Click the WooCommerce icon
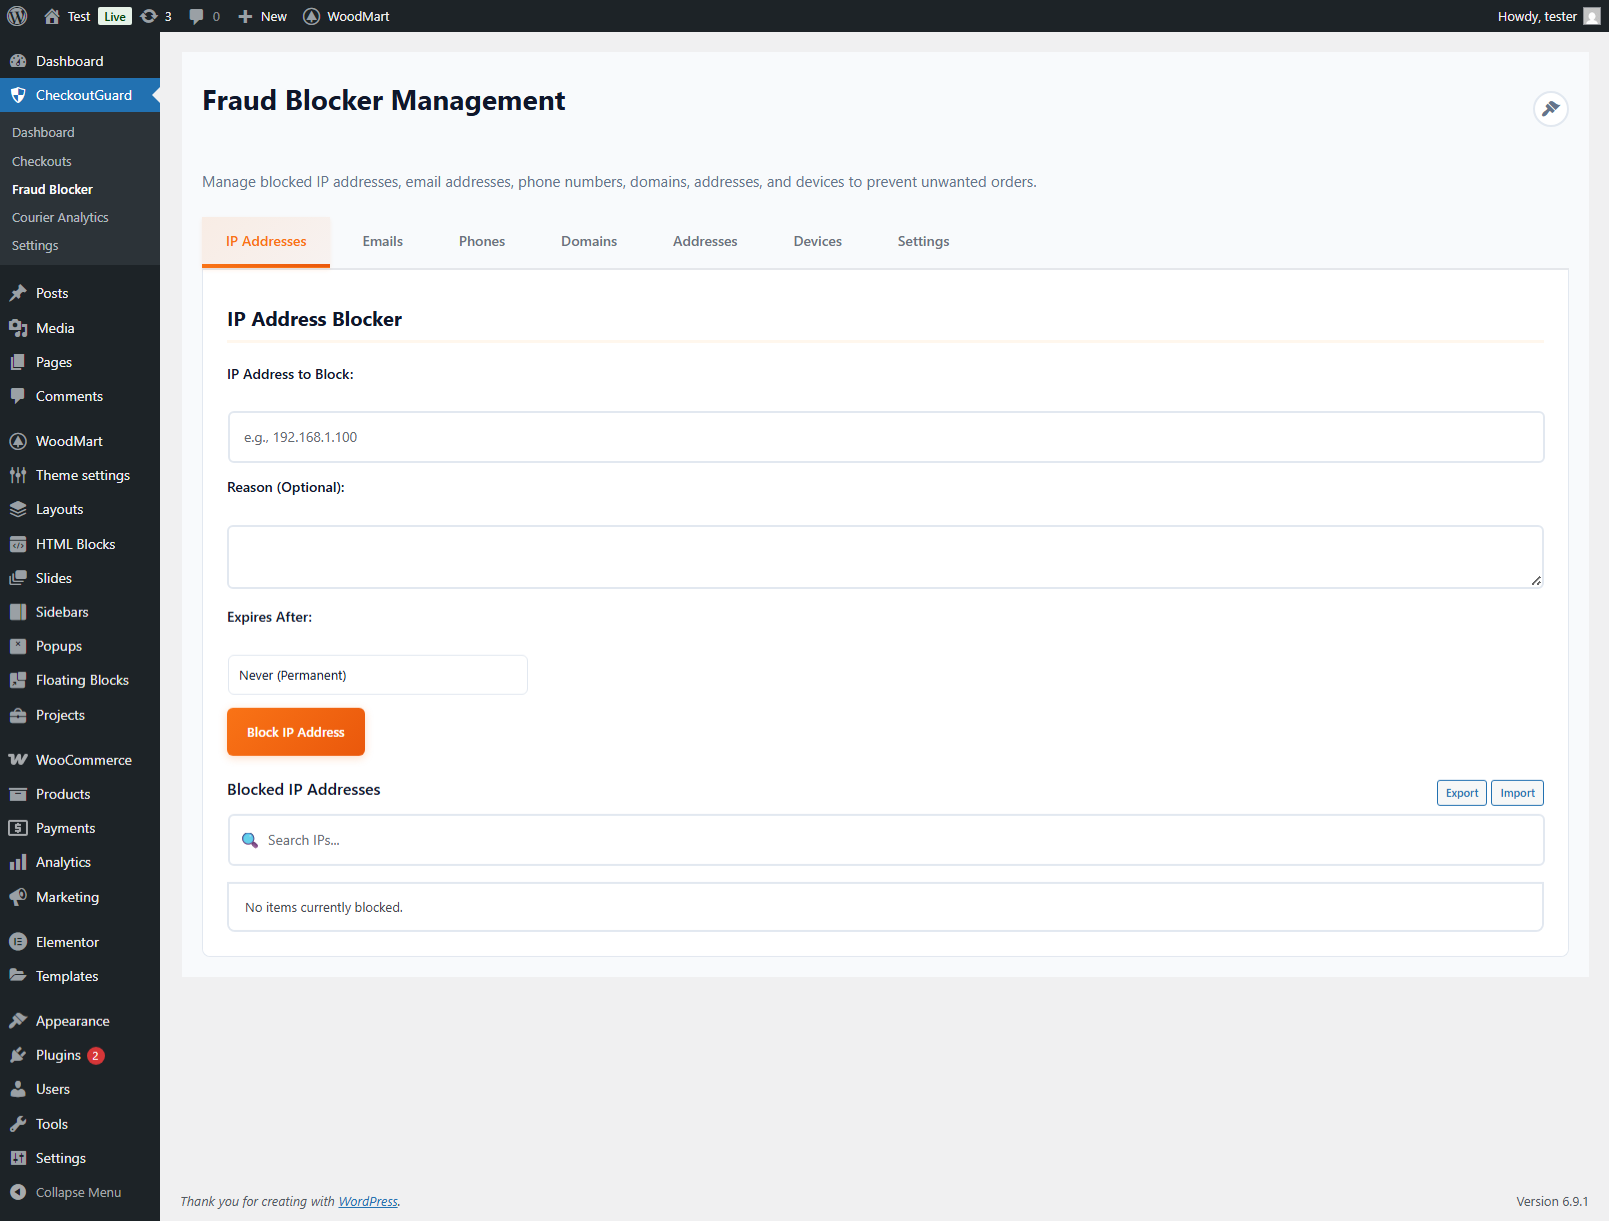The height and width of the screenshot is (1221, 1609). [18, 760]
